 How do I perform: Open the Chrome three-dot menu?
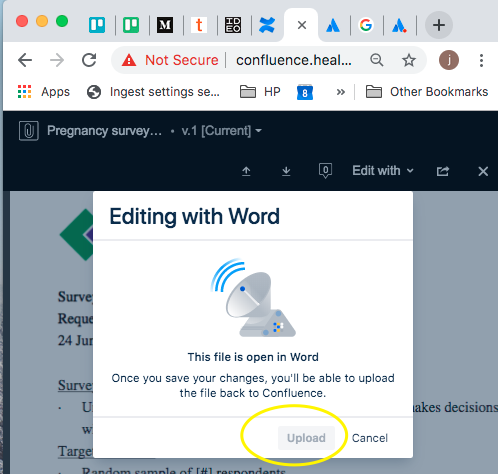point(481,60)
